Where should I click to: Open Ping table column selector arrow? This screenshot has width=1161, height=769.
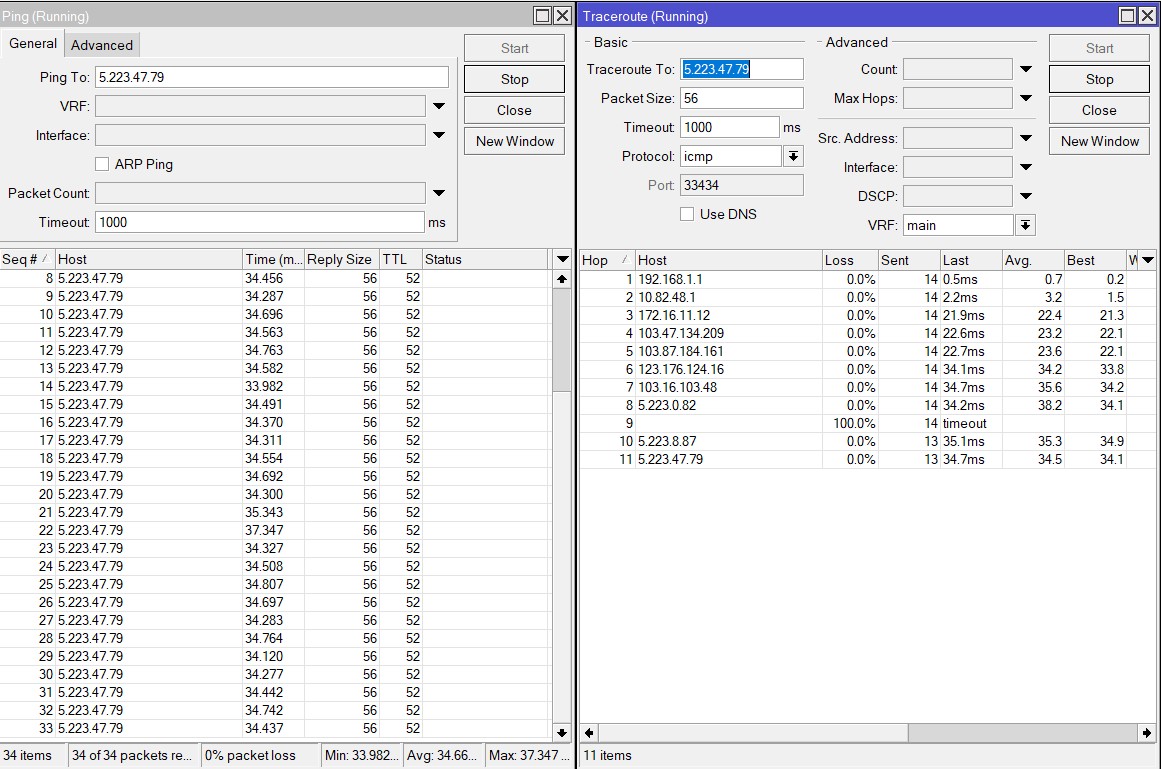(x=562, y=259)
